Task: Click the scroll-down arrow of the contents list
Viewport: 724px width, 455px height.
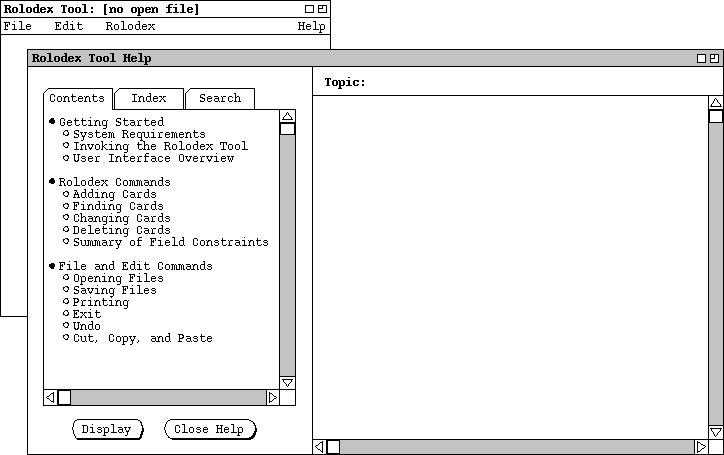Action: click(x=287, y=383)
